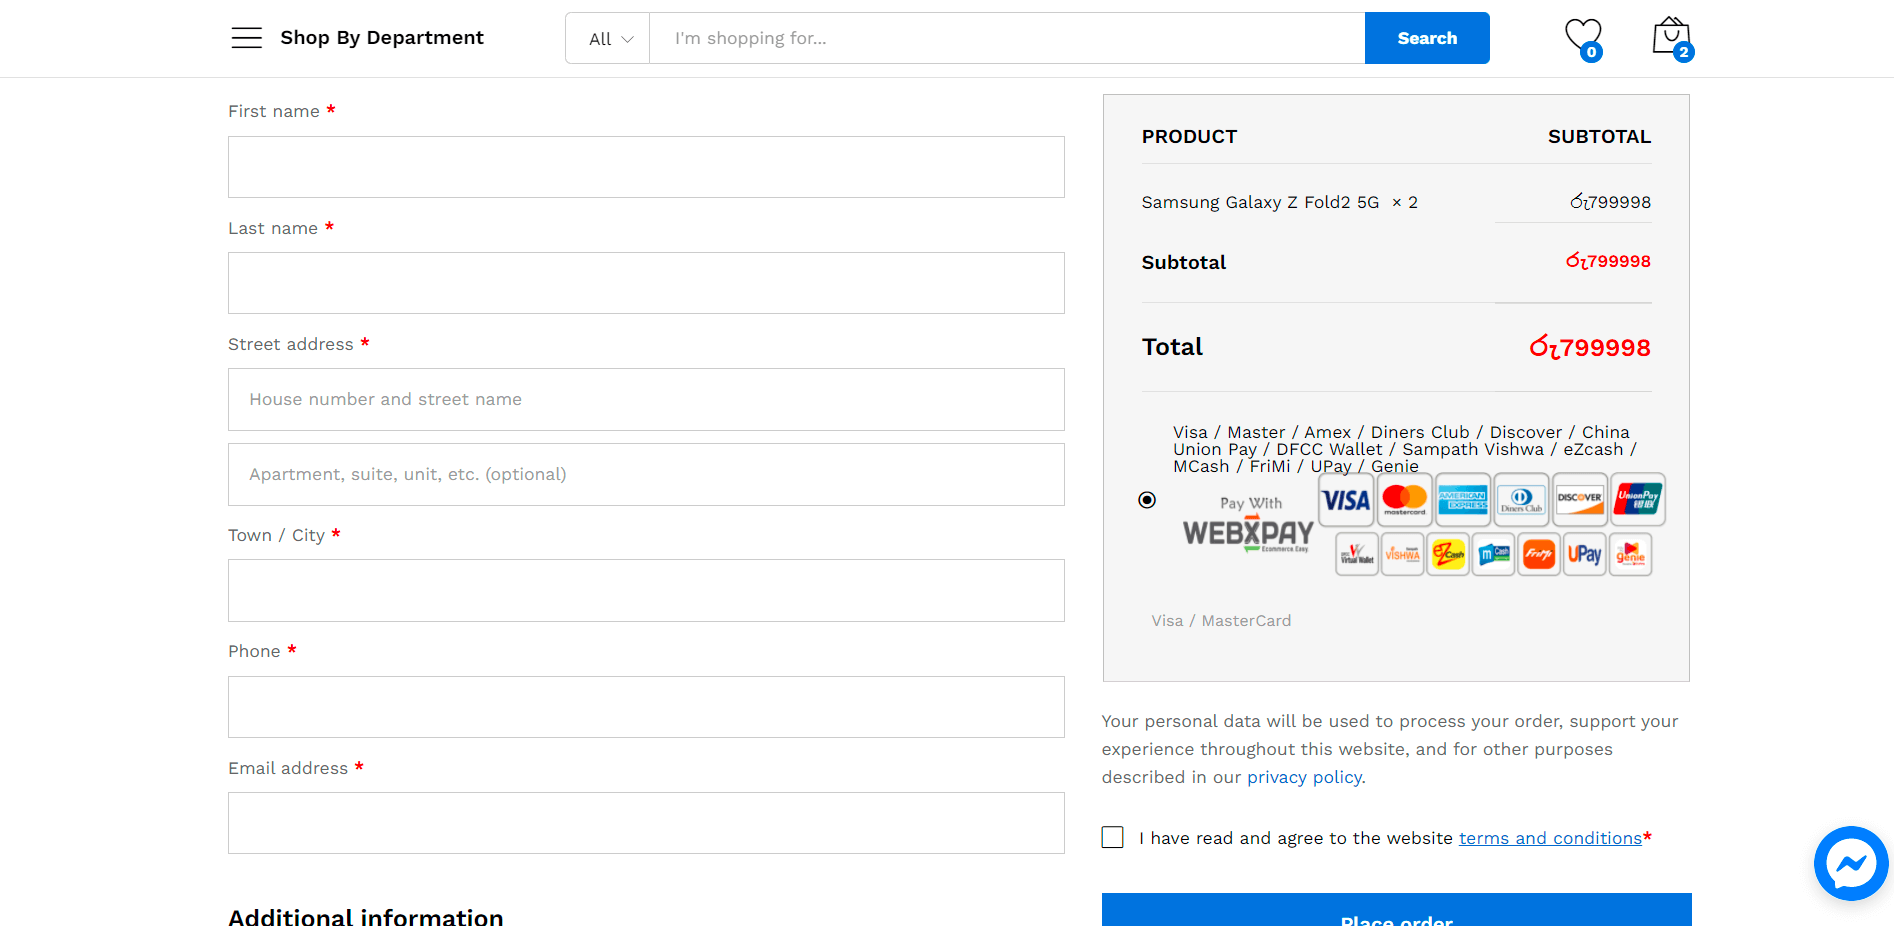Open the wishlist heart icon

point(1582,37)
